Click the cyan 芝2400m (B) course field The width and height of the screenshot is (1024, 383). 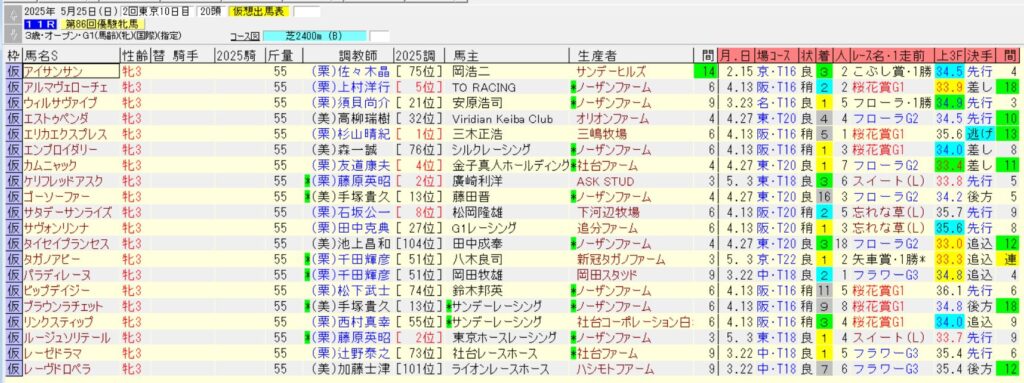[315, 36]
